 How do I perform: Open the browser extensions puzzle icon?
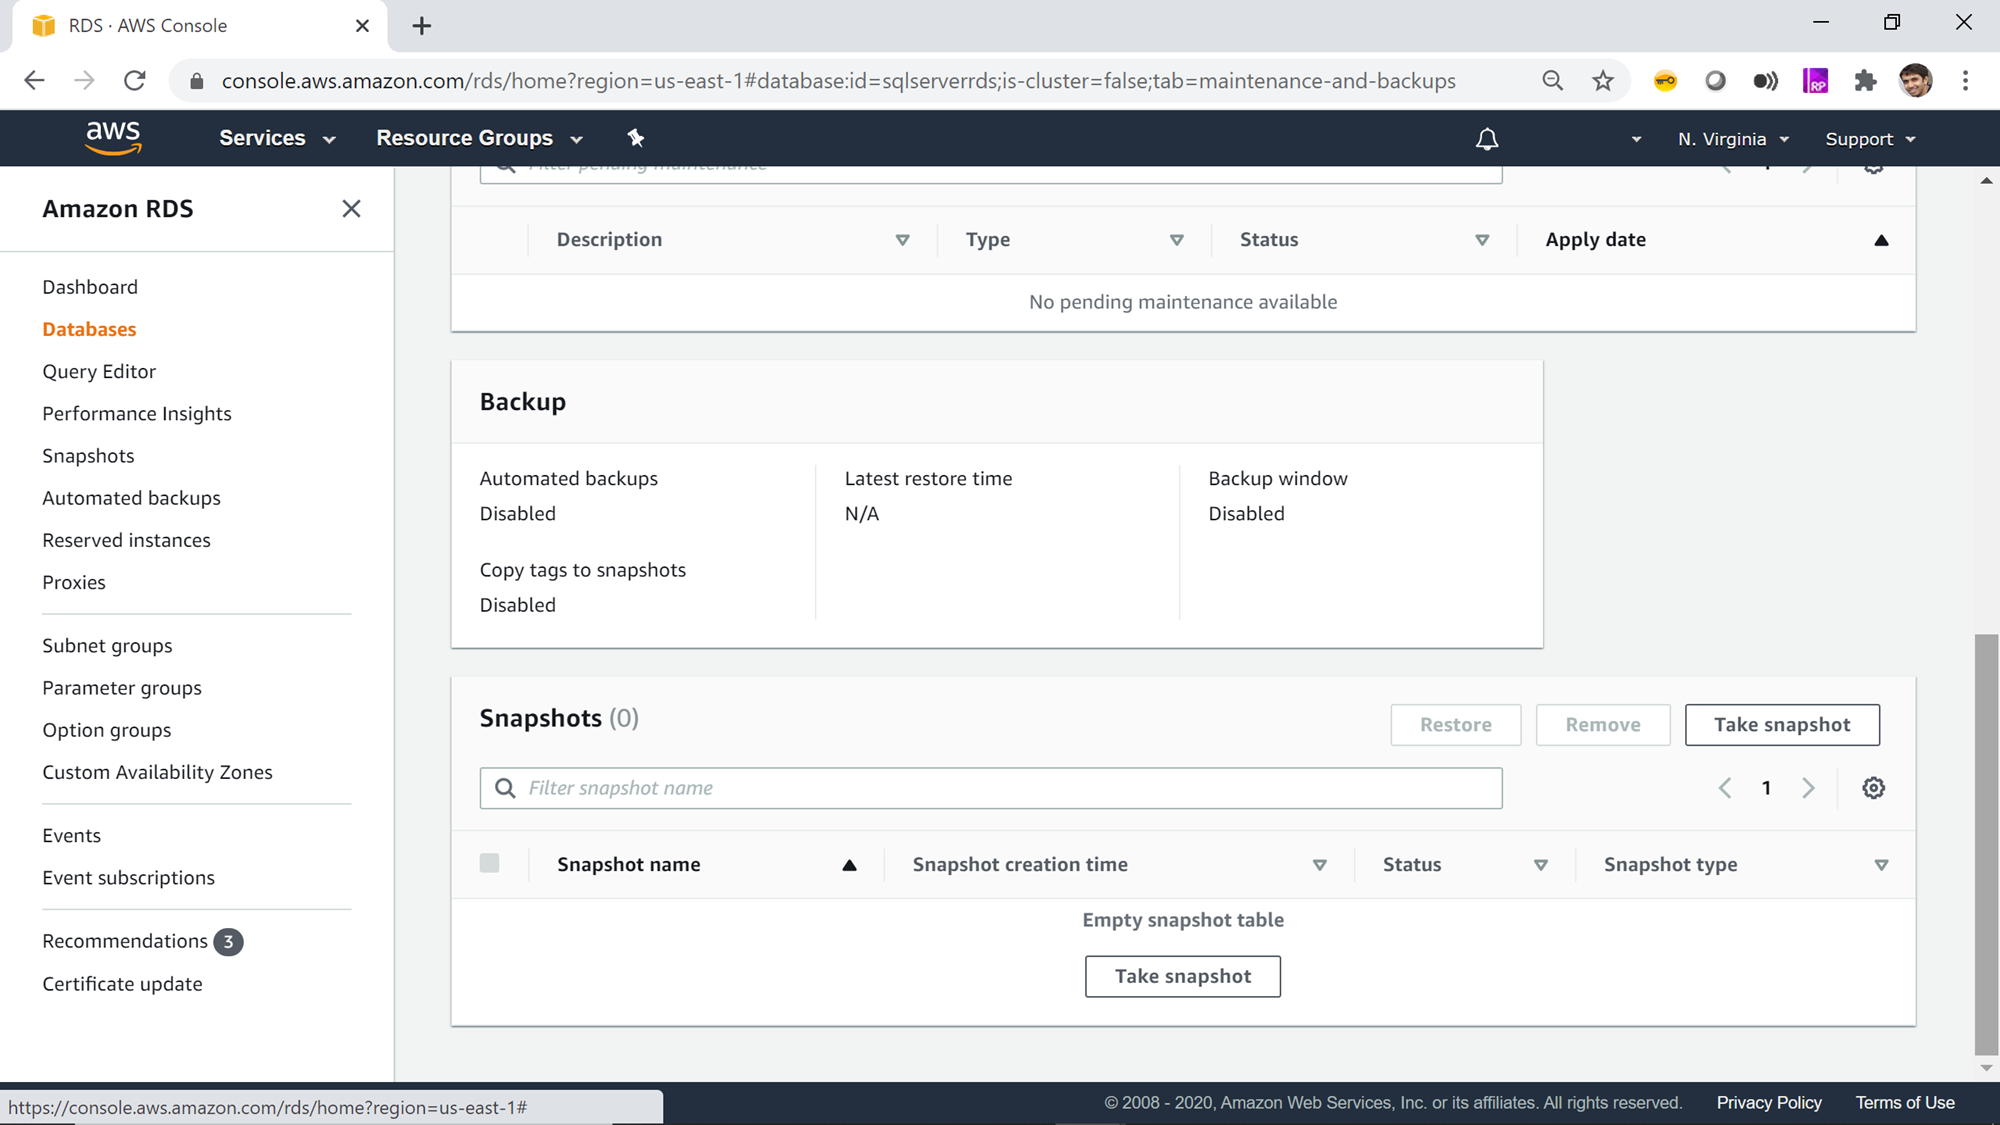(1865, 81)
